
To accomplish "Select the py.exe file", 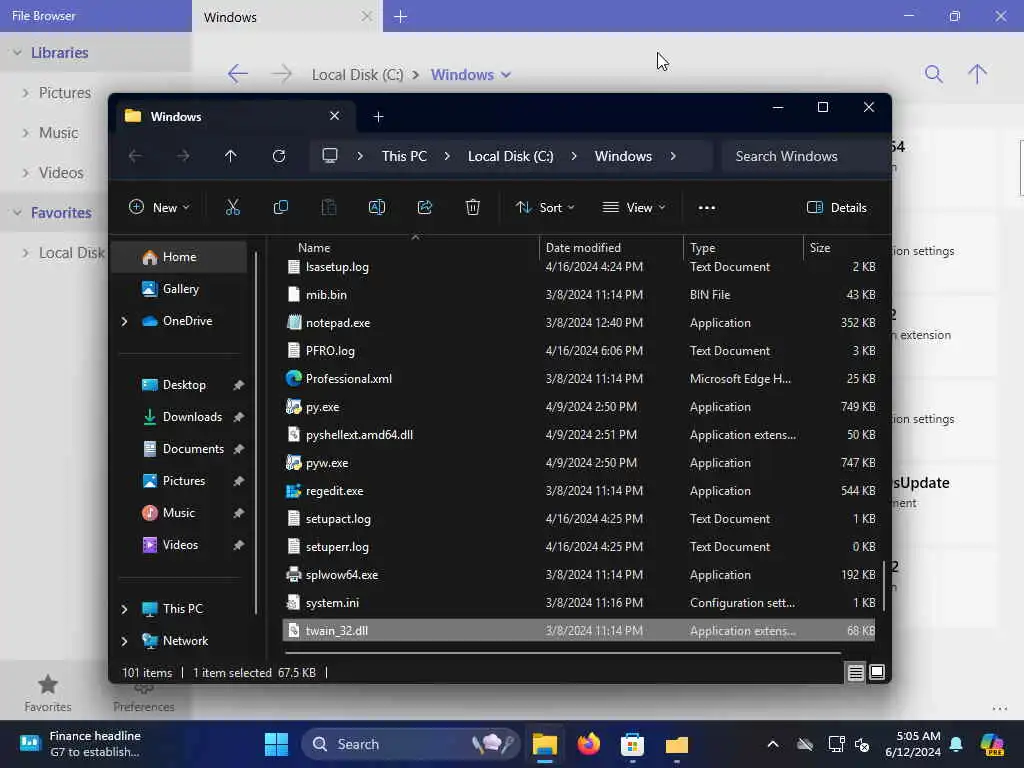I will [579, 407].
